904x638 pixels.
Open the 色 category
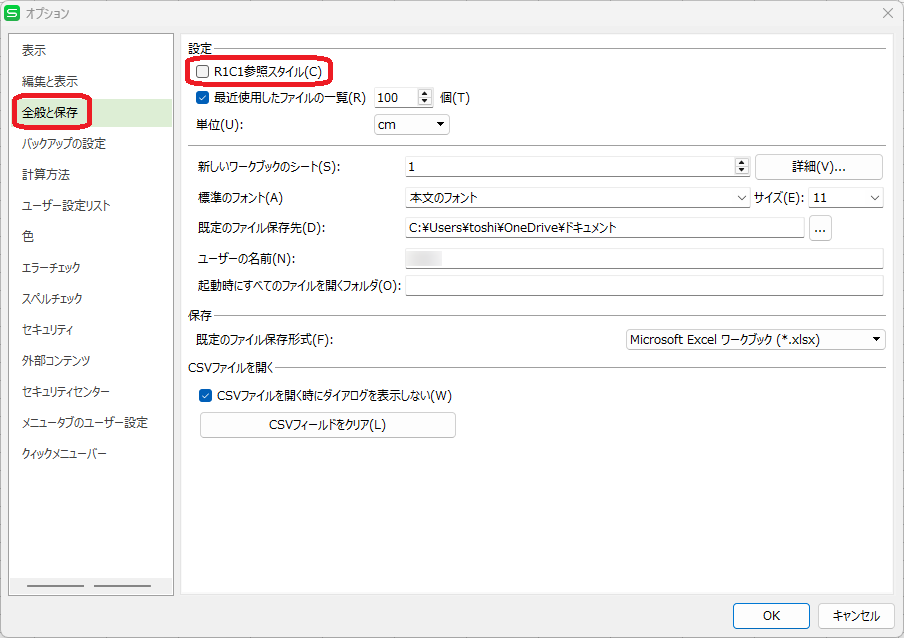[28, 237]
